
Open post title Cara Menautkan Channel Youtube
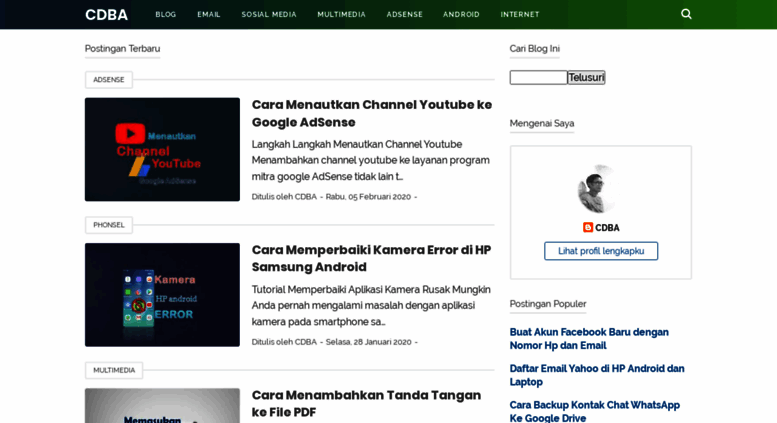point(372,113)
